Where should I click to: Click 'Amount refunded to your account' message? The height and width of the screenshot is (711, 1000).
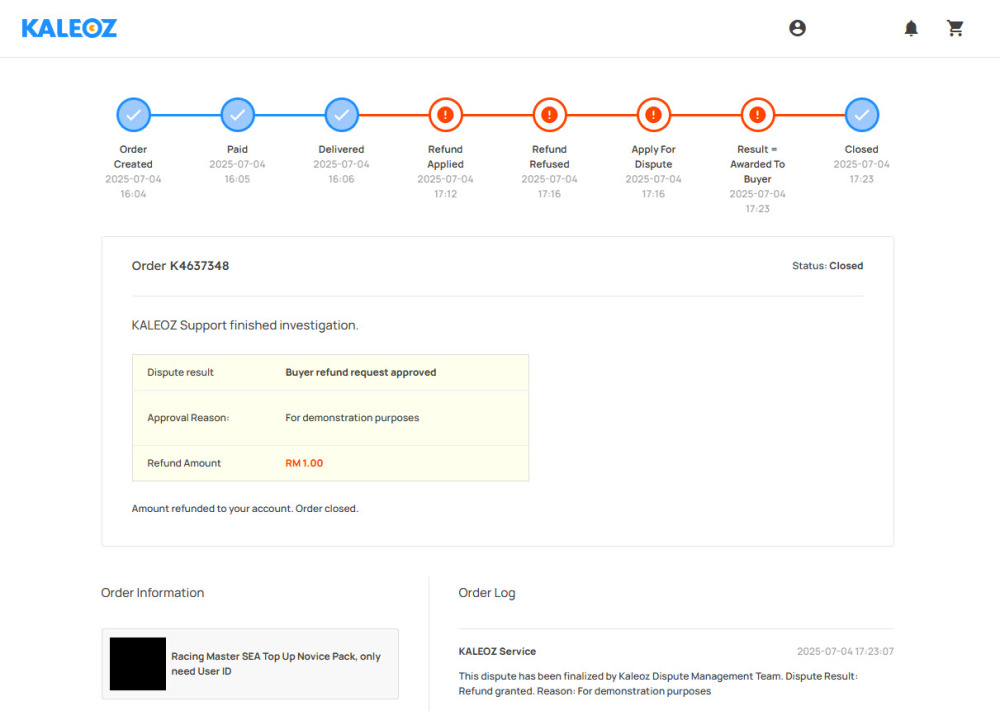245,509
